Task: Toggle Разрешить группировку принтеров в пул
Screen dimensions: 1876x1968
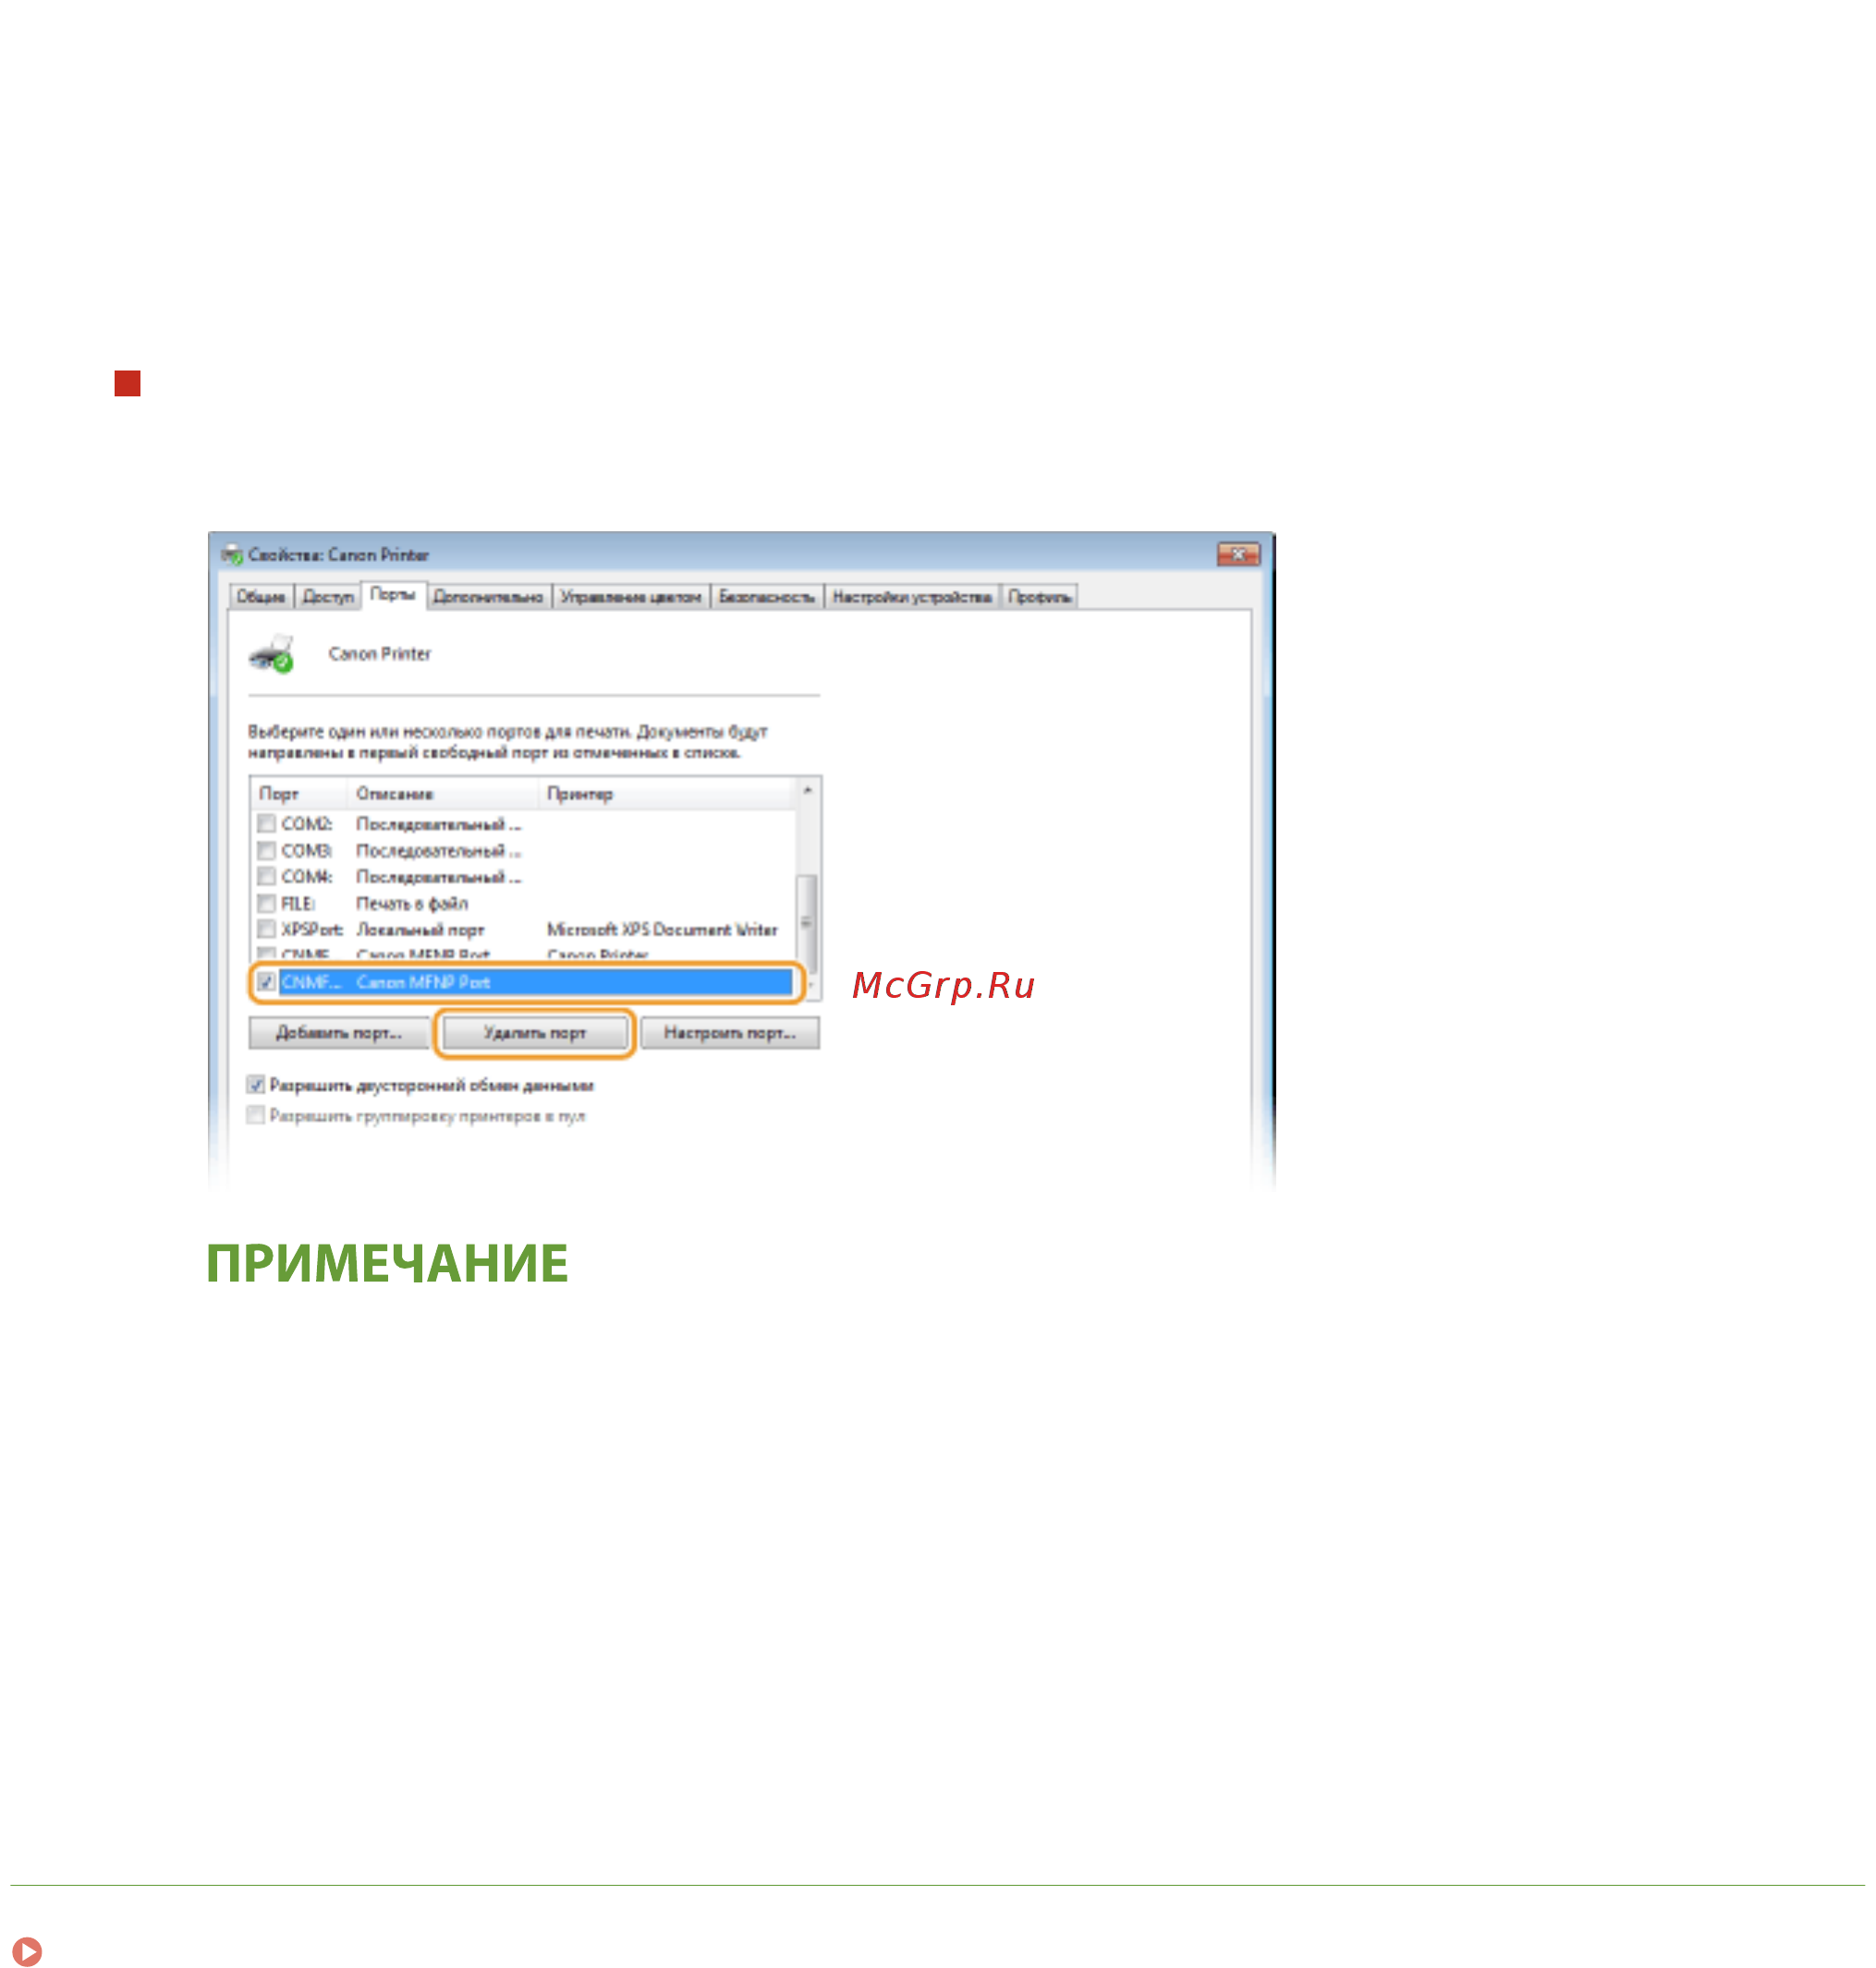Action: 256,1116
